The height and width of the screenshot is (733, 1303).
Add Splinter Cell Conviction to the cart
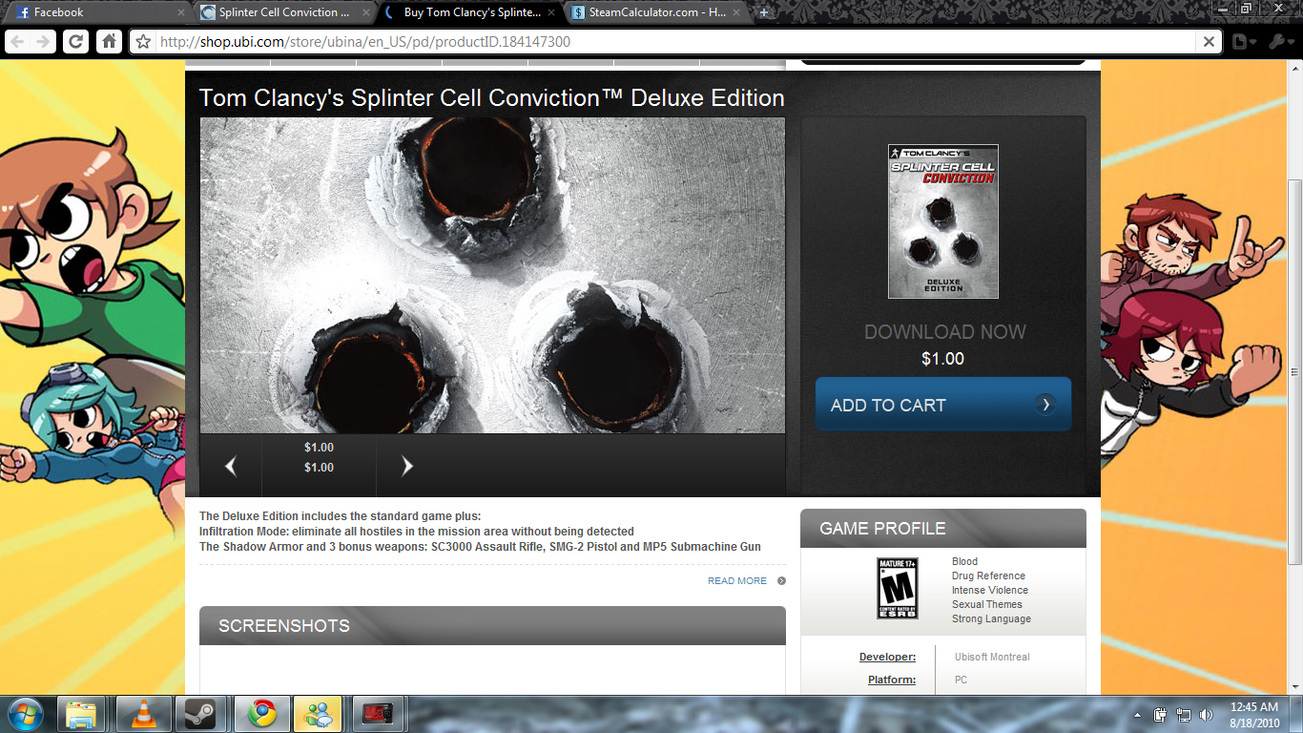[x=942, y=405]
